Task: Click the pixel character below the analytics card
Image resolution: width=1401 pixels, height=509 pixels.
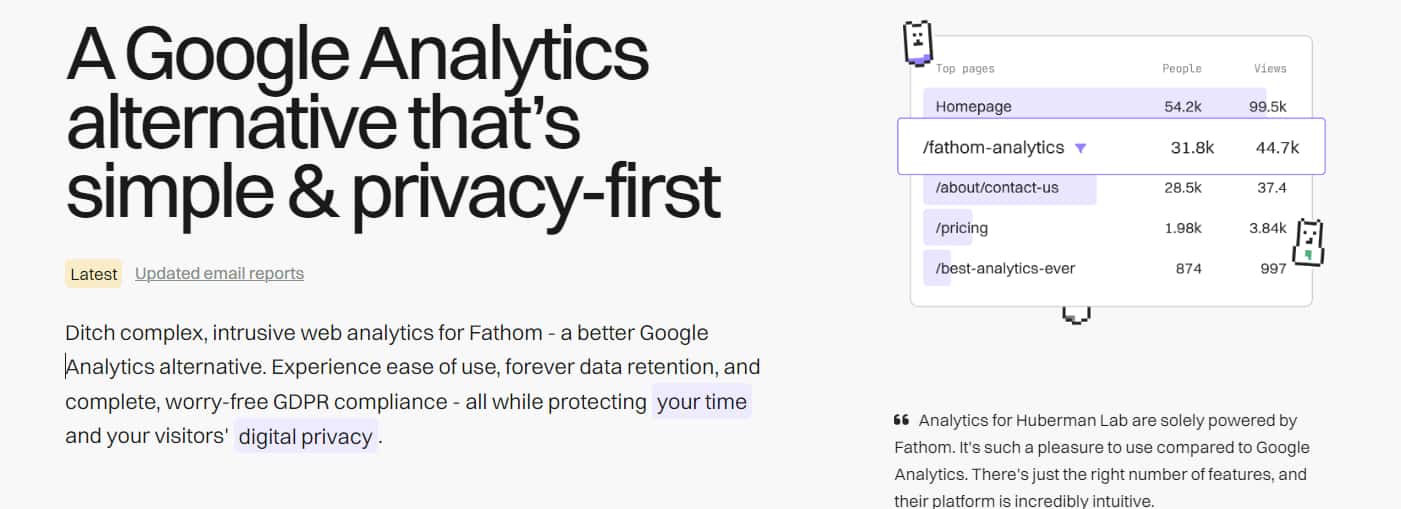Action: pyautogui.click(x=1076, y=315)
